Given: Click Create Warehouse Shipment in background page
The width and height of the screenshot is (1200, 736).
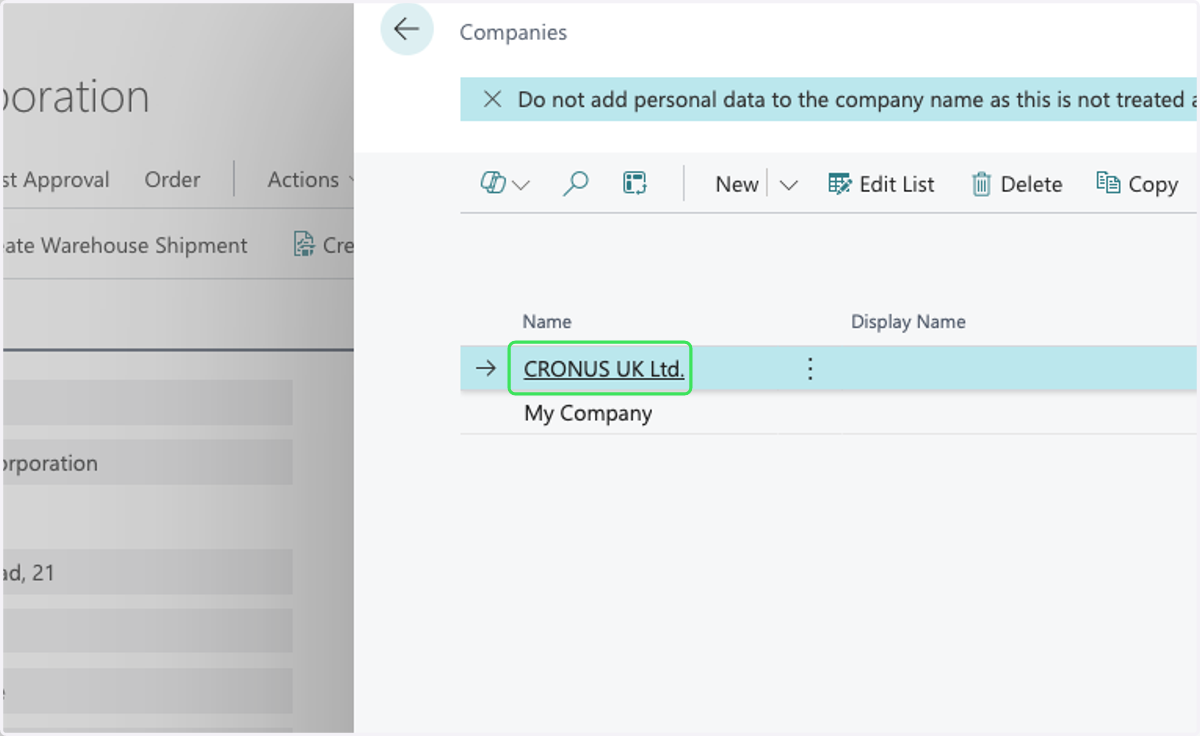Looking at the screenshot, I should 125,245.
